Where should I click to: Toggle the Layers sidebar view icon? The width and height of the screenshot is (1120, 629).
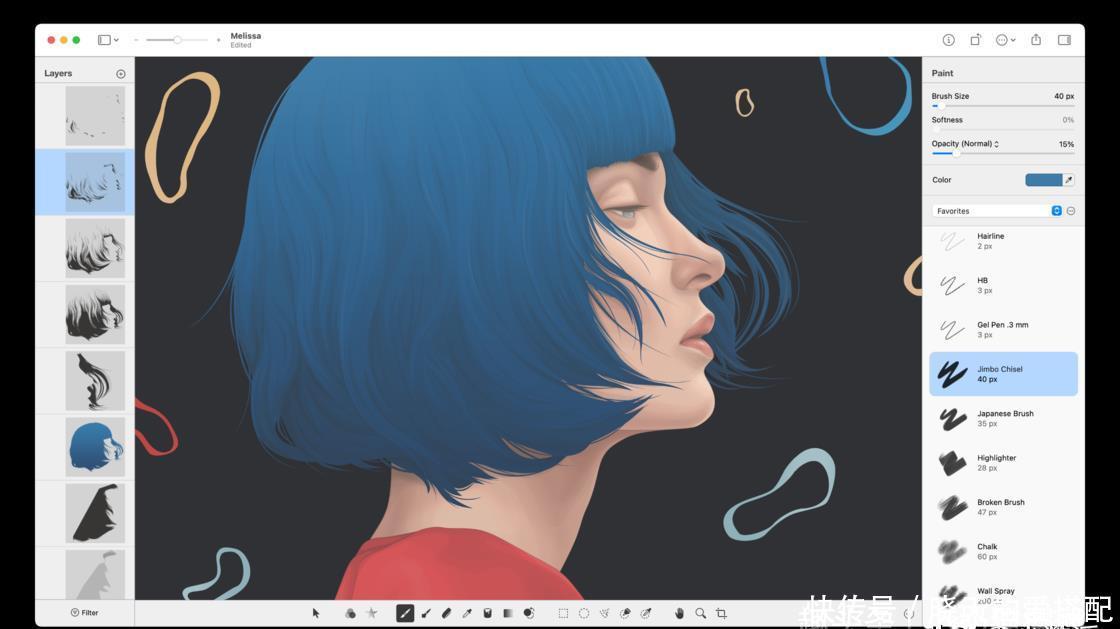[104, 40]
